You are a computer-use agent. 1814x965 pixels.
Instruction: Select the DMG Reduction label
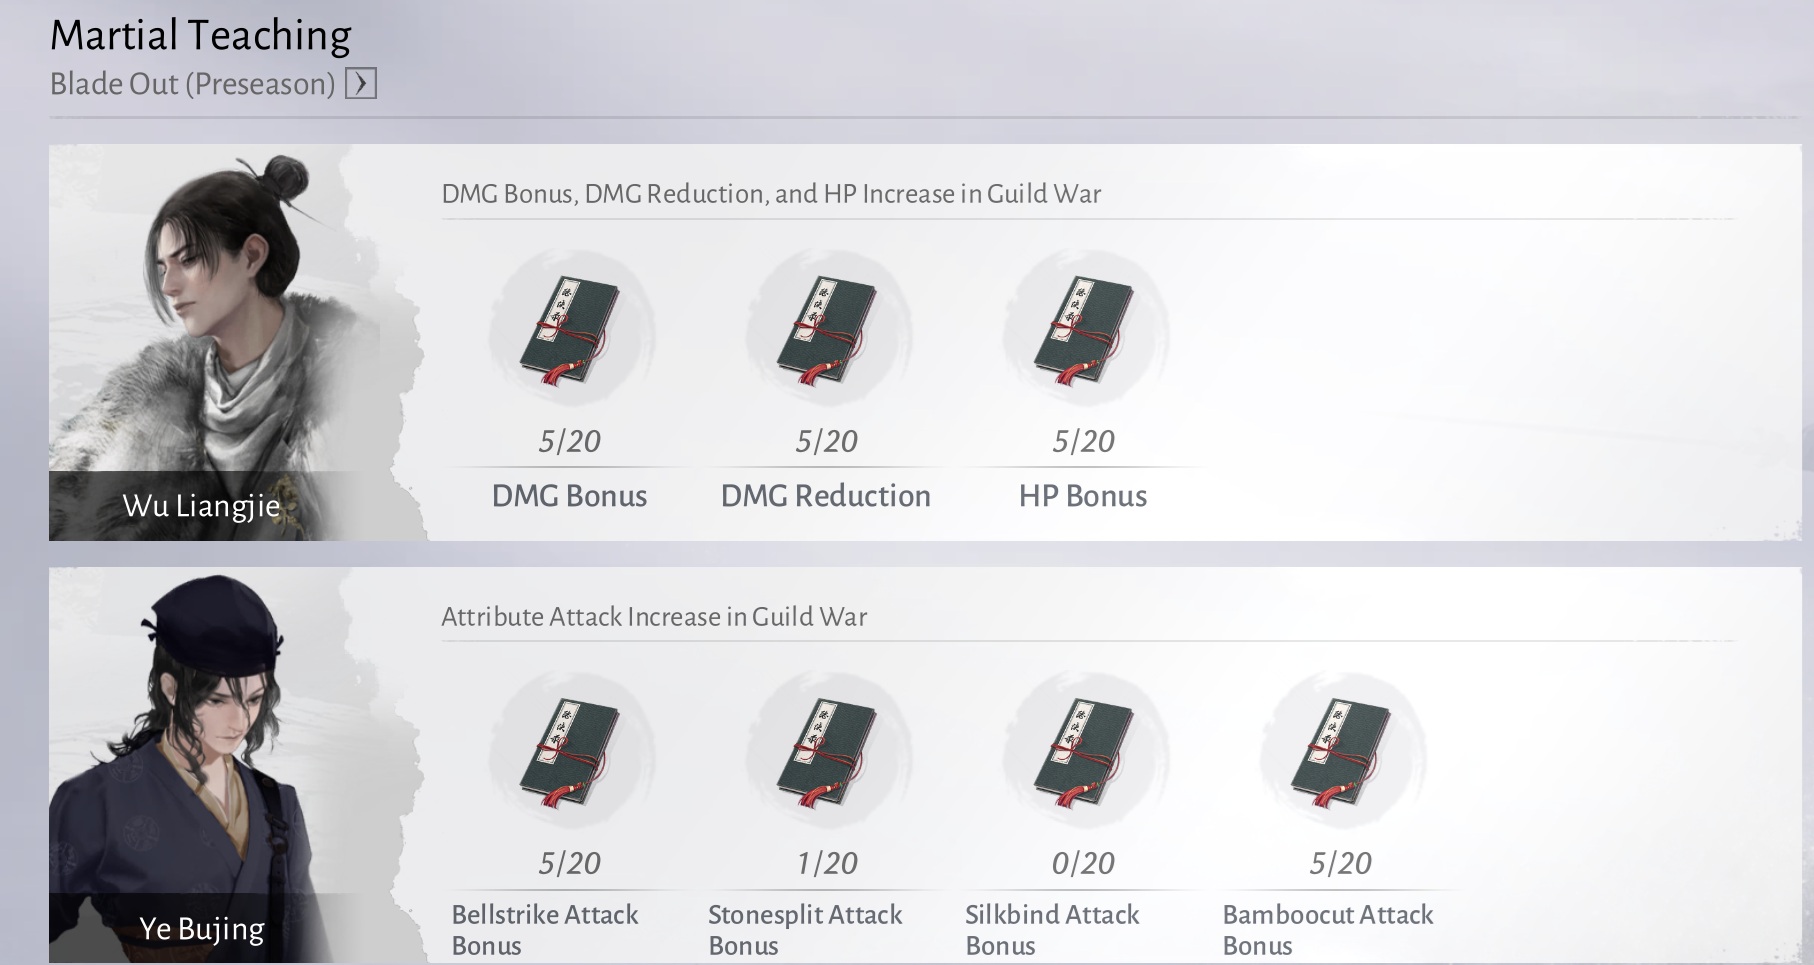coord(826,496)
